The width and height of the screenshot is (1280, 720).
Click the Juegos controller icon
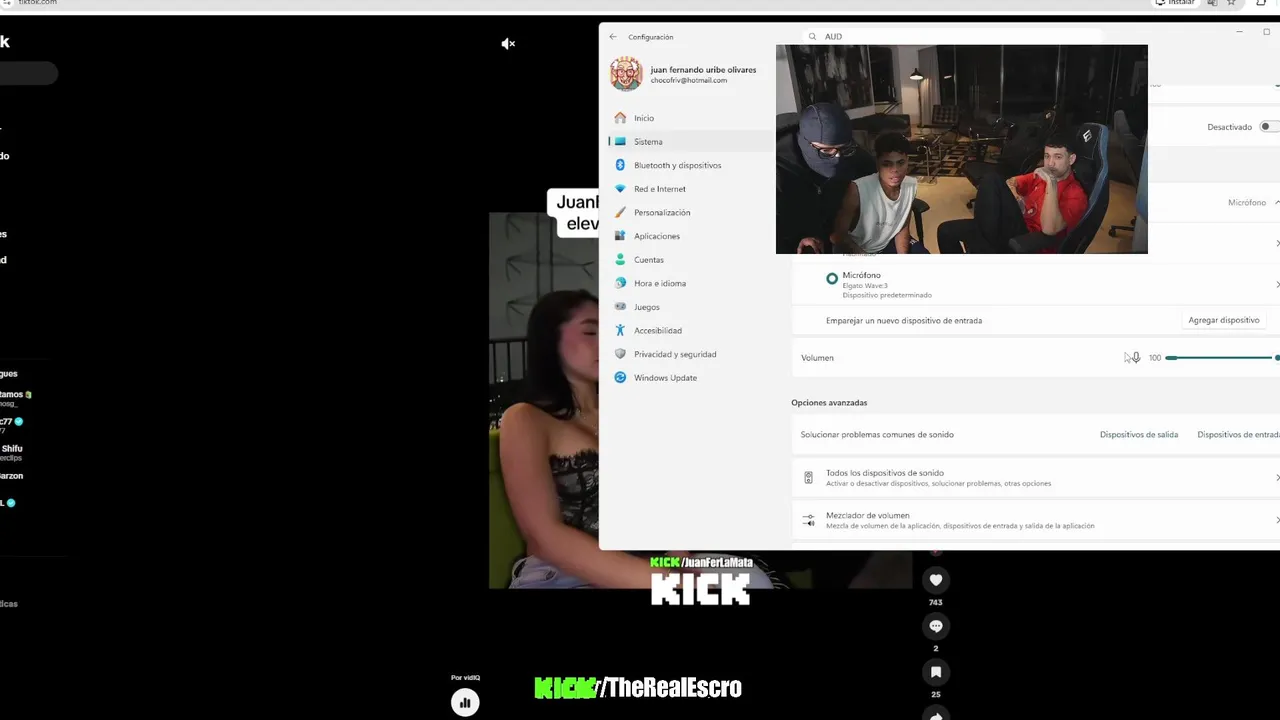click(x=620, y=307)
